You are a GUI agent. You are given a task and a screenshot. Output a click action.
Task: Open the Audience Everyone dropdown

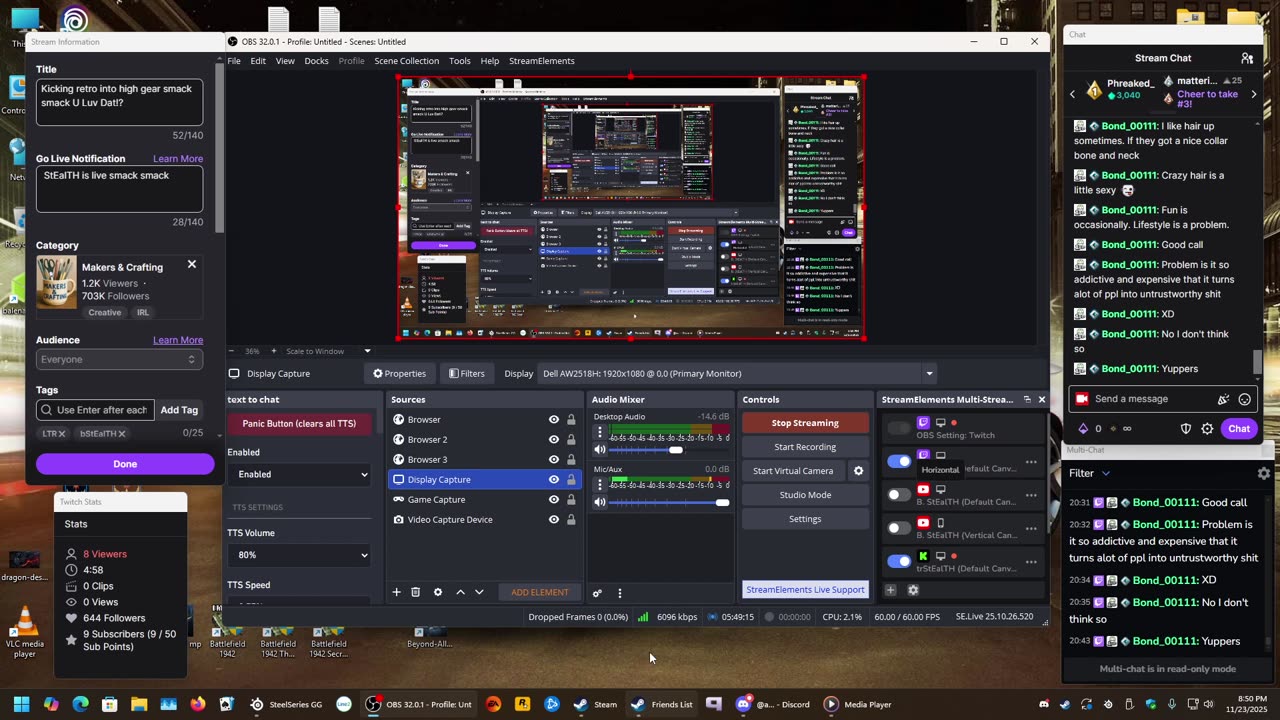click(119, 359)
